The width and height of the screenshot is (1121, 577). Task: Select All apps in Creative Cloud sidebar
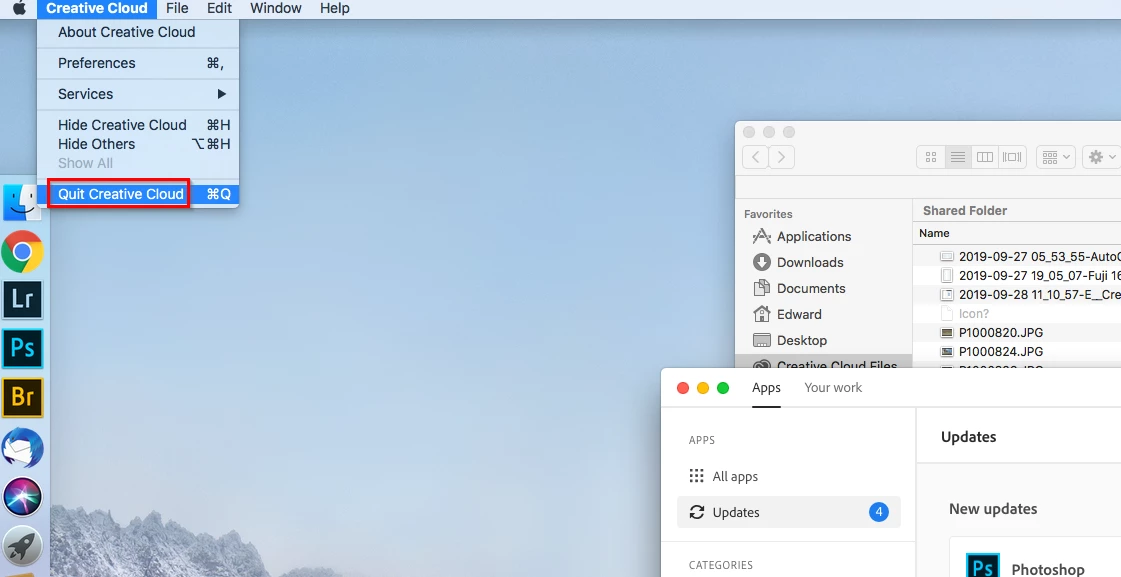(x=789, y=476)
